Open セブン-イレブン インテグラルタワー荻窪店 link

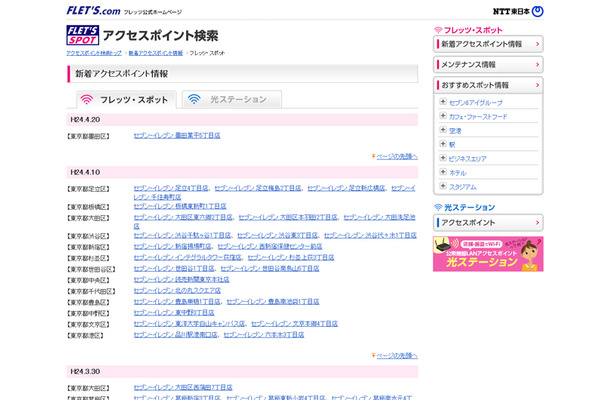pyautogui.click(x=188, y=258)
